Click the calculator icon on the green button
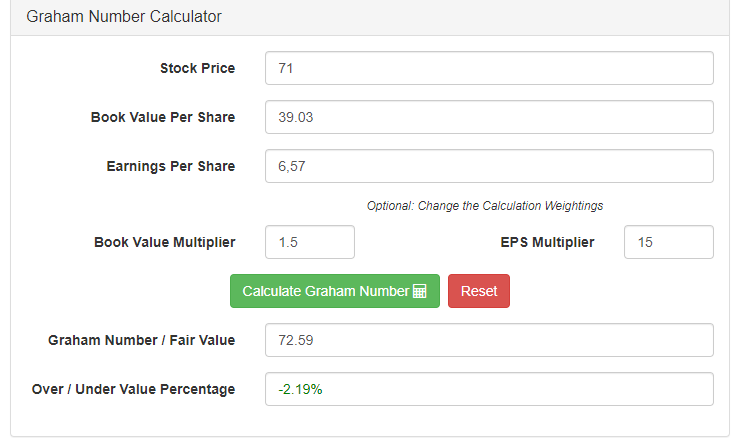Viewport: 738px width, 438px height. pos(420,292)
